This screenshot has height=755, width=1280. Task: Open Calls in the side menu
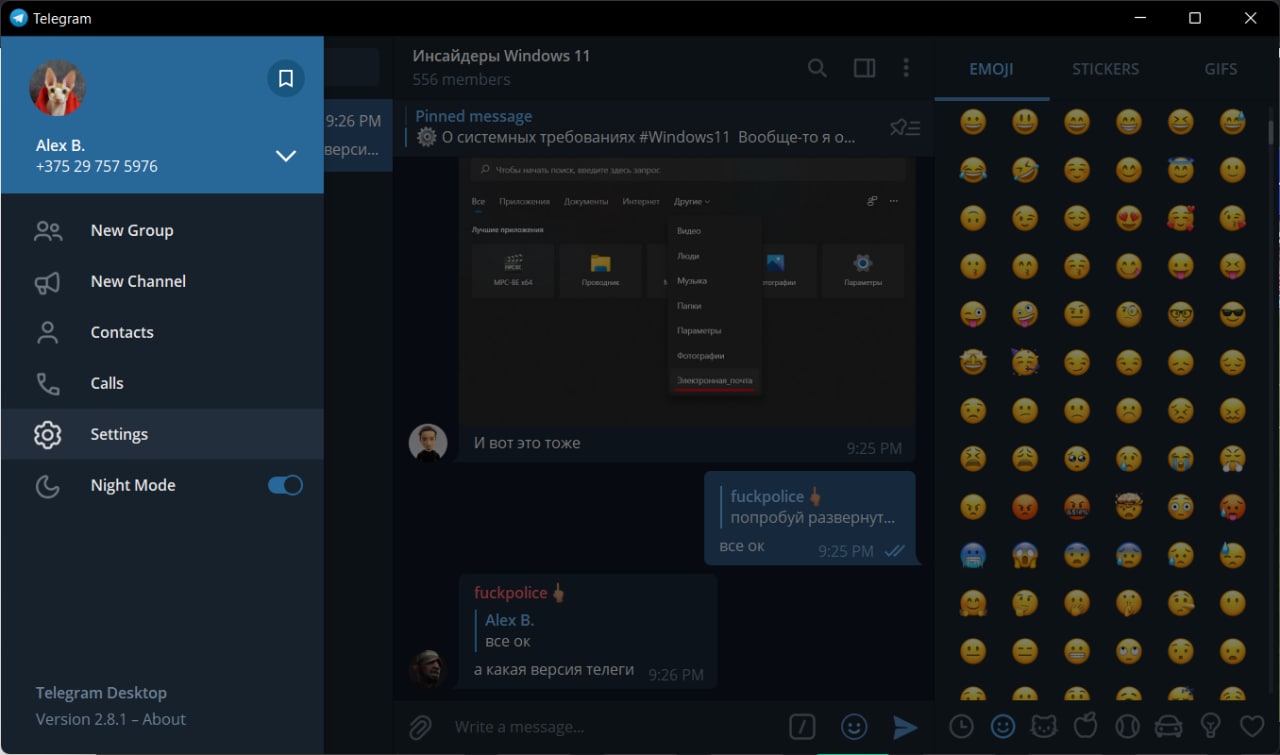pyautogui.click(x=162, y=383)
